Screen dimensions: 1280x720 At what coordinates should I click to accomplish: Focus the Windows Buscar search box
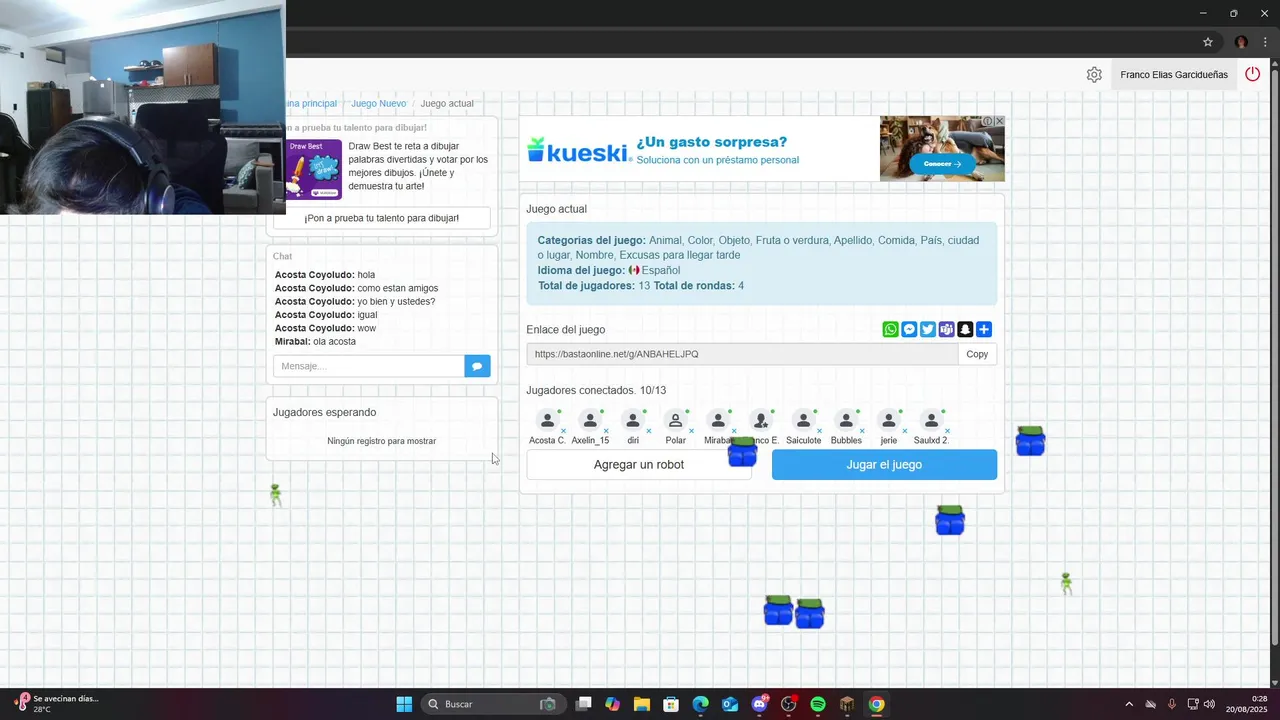tap(491, 704)
